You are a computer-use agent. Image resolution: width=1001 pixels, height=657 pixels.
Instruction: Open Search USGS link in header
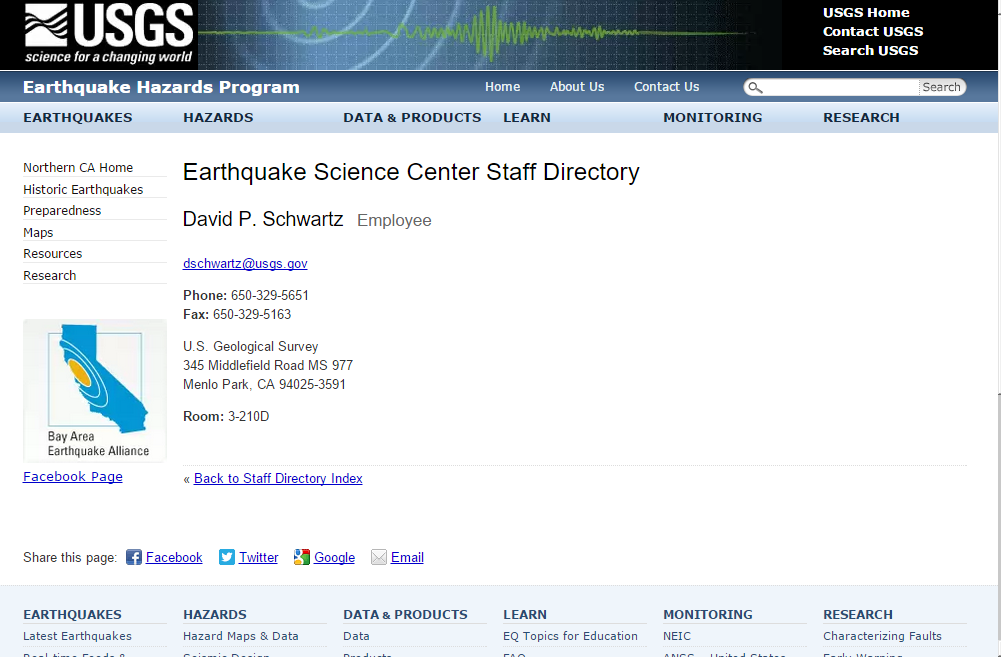pos(870,51)
